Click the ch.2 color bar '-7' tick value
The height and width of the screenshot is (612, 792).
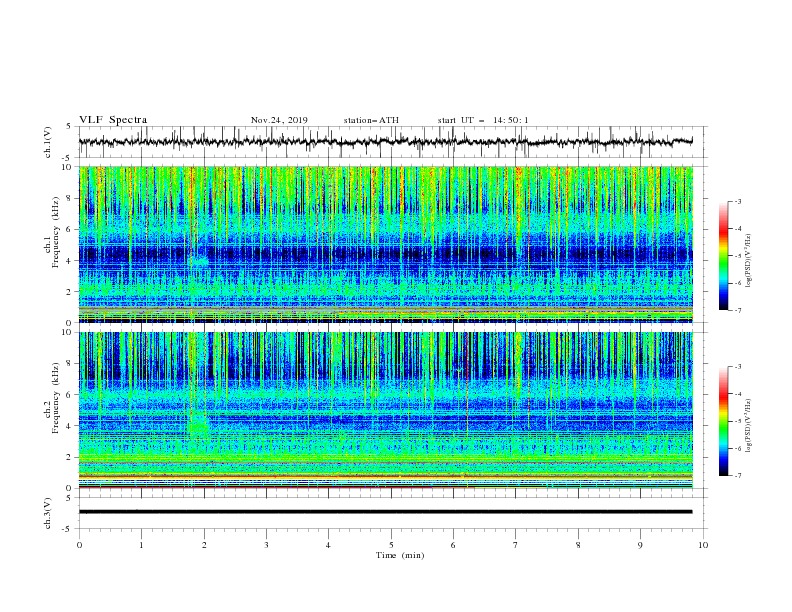tap(737, 476)
